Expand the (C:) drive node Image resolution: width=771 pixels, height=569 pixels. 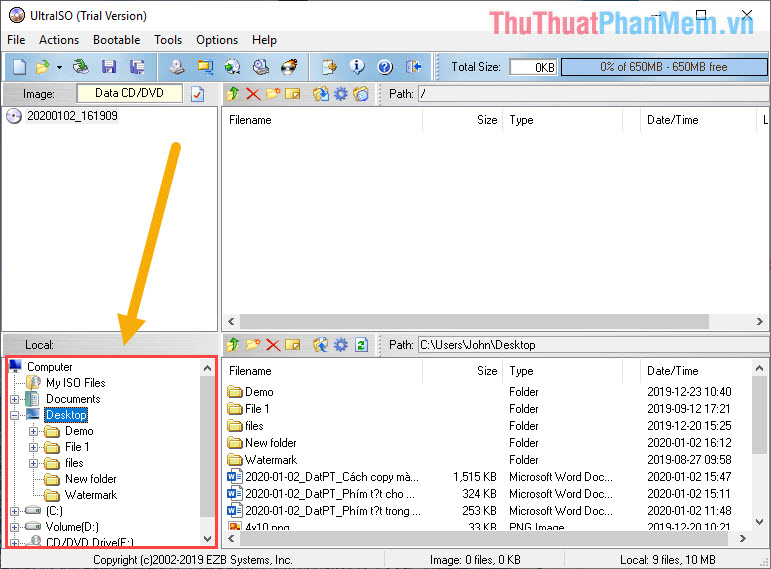coord(14,511)
